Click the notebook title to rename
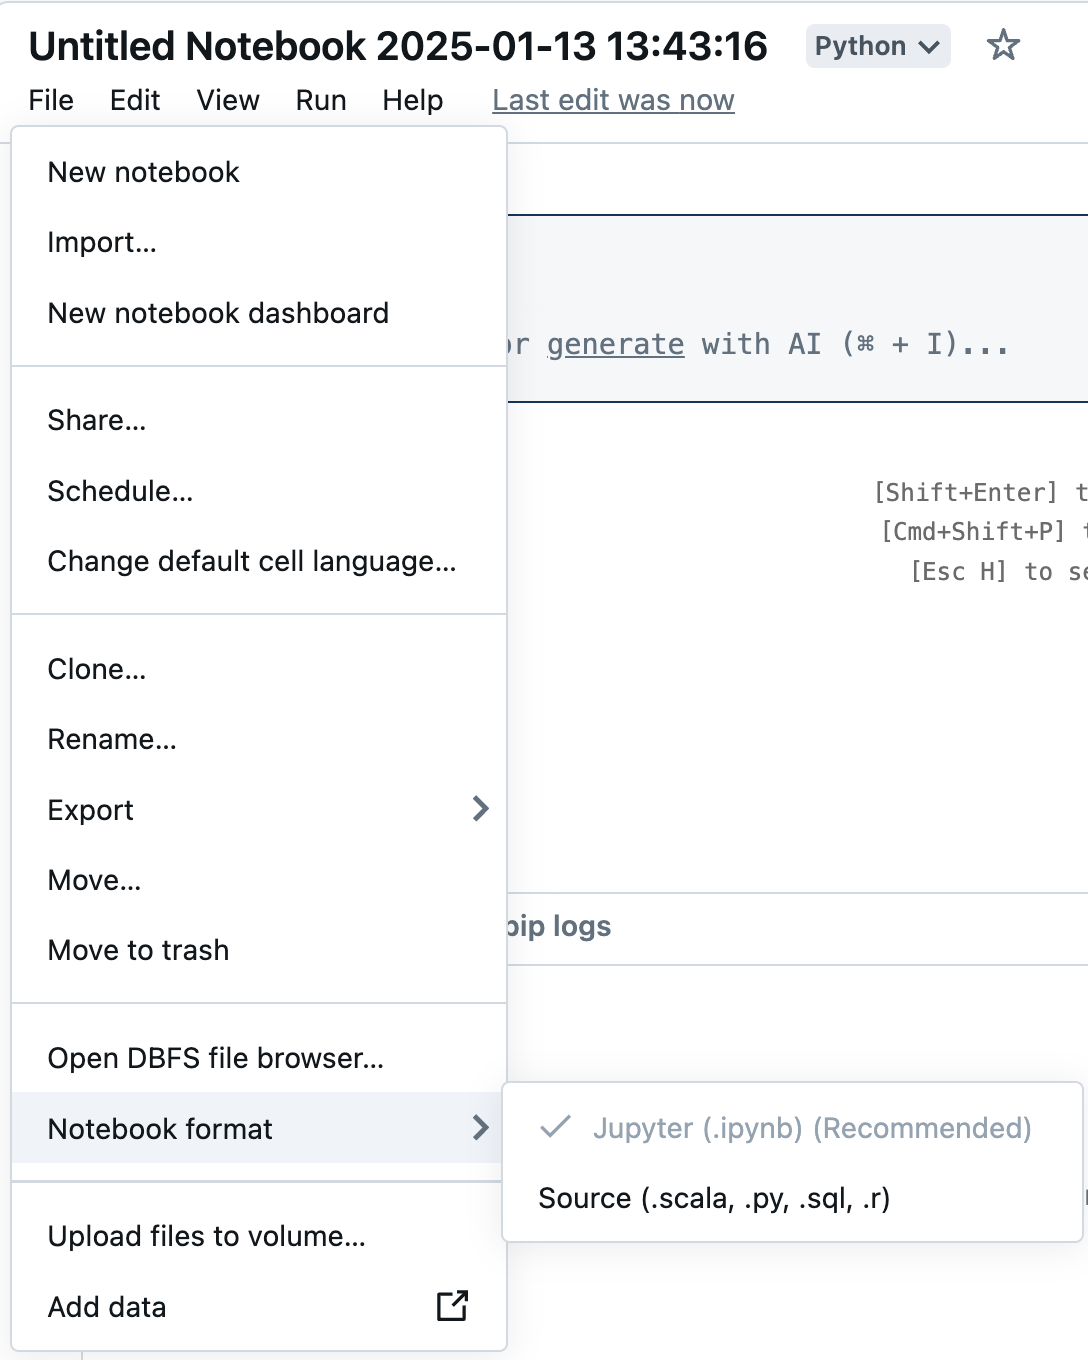The height and width of the screenshot is (1360, 1088). (x=398, y=46)
